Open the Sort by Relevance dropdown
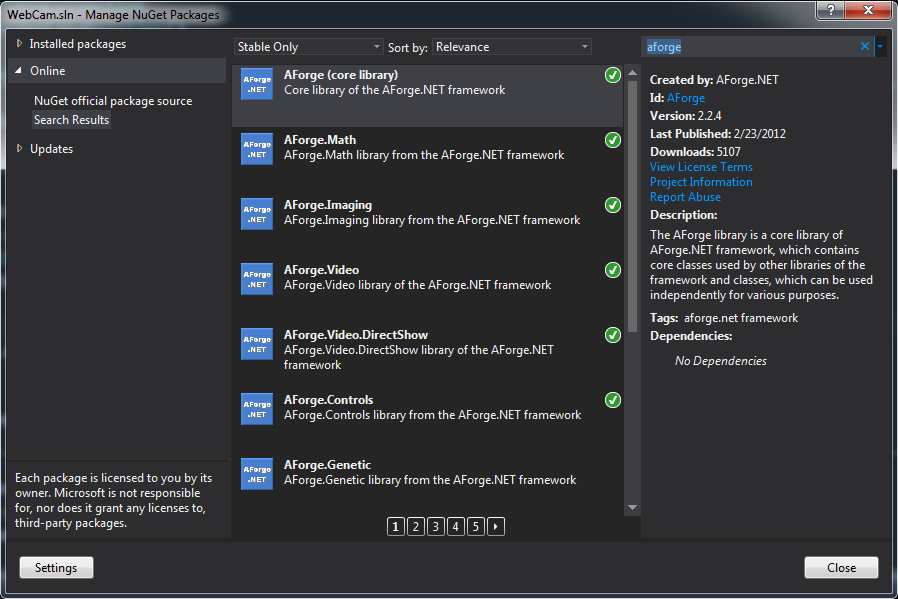 511,47
